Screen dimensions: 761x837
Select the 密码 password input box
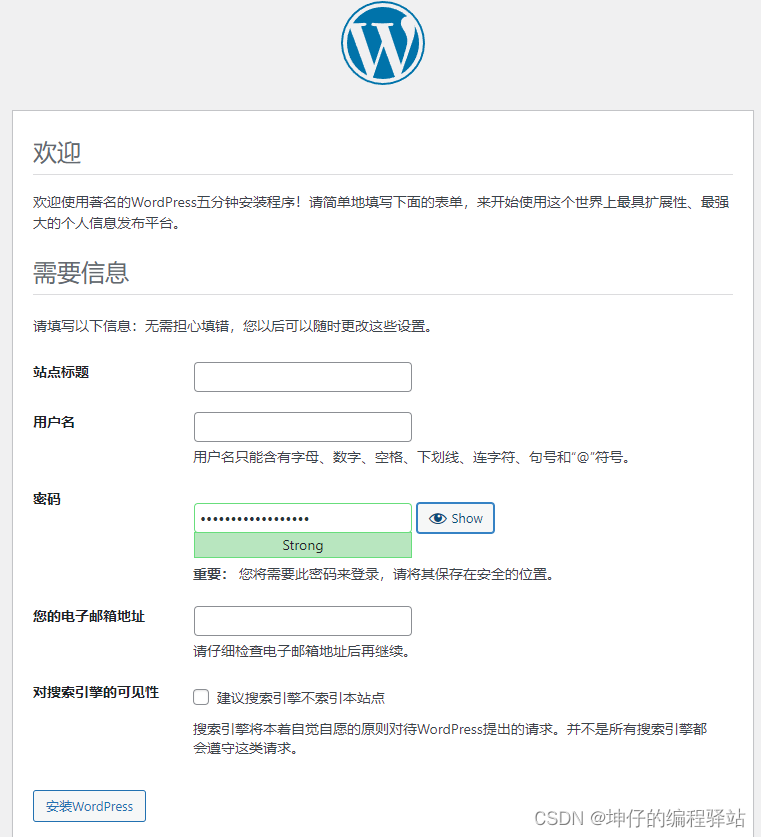point(303,518)
